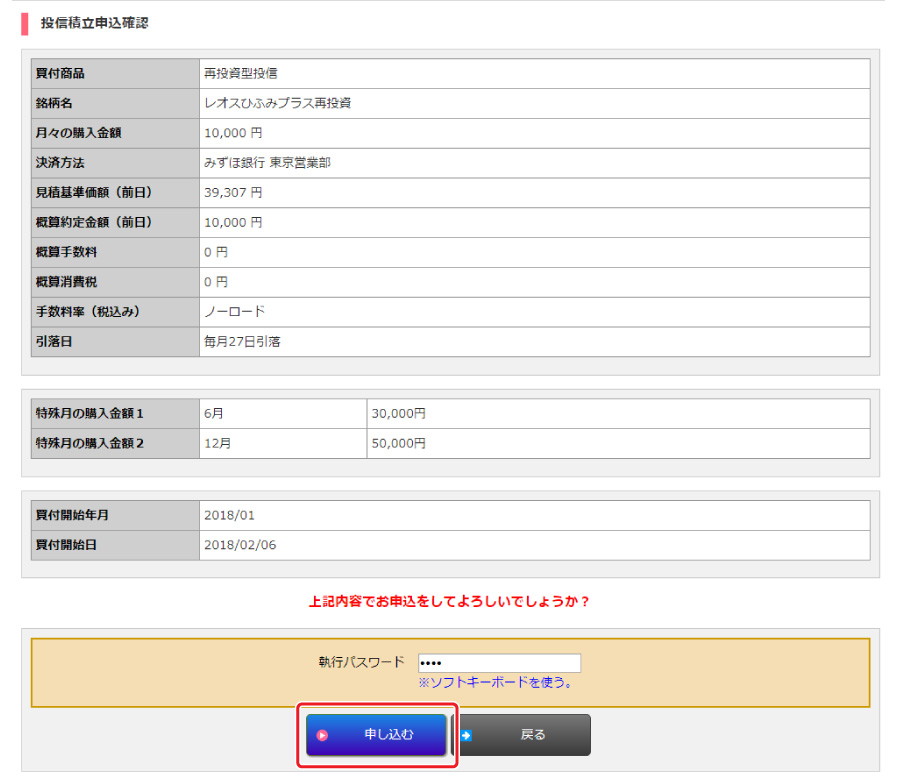Select the 決済方法 label cell

point(115,163)
